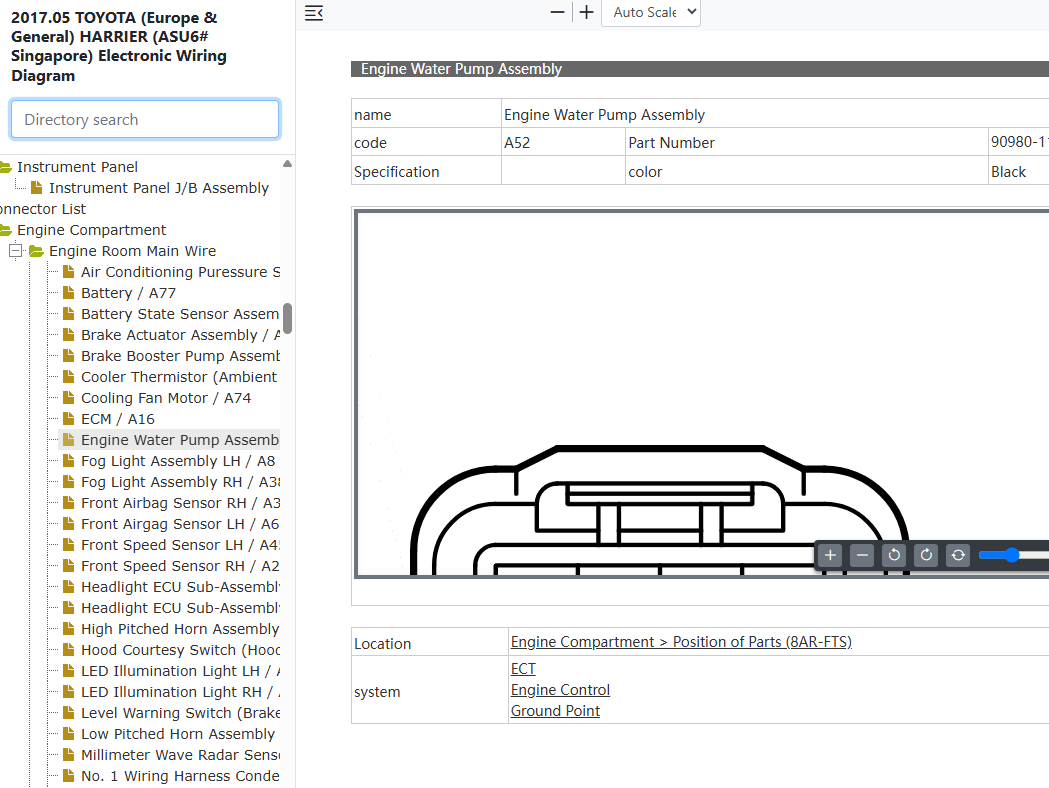The width and height of the screenshot is (1049, 788).
Task: Click file icon beside Battery / A77
Action: (68, 292)
